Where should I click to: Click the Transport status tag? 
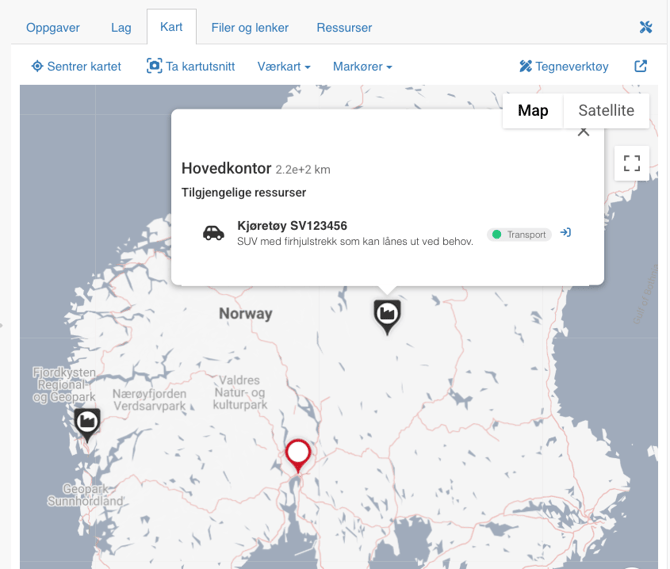coord(519,235)
